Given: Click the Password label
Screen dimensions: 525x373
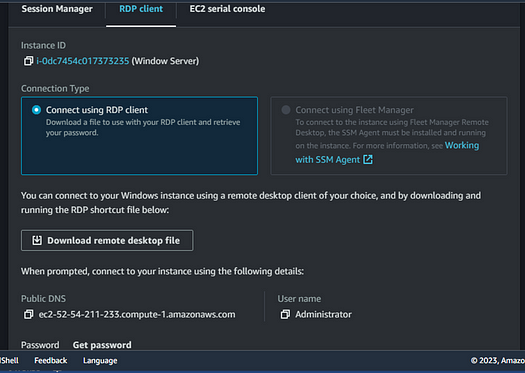Looking at the screenshot, I should tap(40, 345).
